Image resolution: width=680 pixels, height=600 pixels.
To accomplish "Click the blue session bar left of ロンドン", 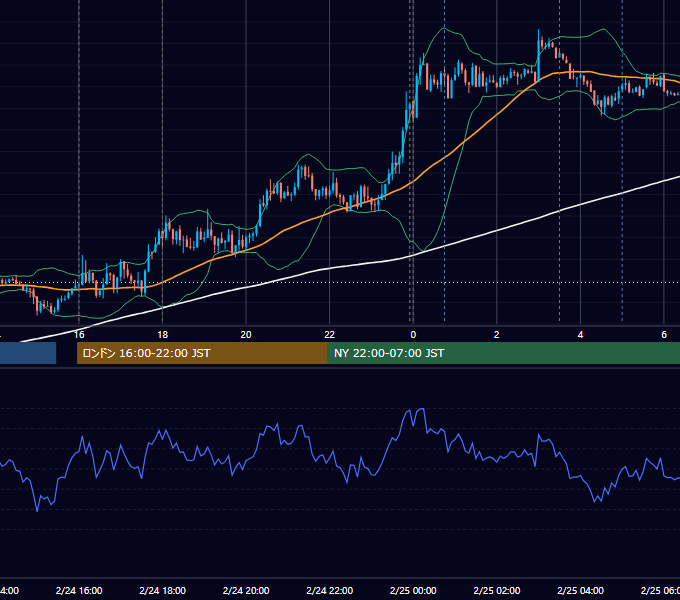I will coord(28,353).
